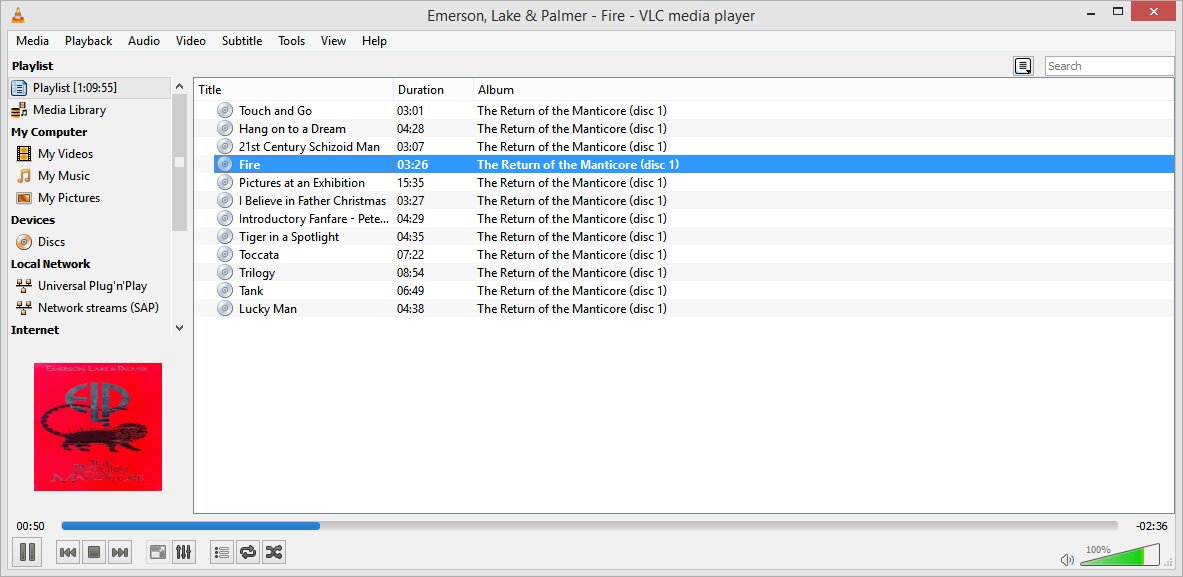Toggle loop repeat mode
This screenshot has height=577, width=1183.
coord(247,552)
